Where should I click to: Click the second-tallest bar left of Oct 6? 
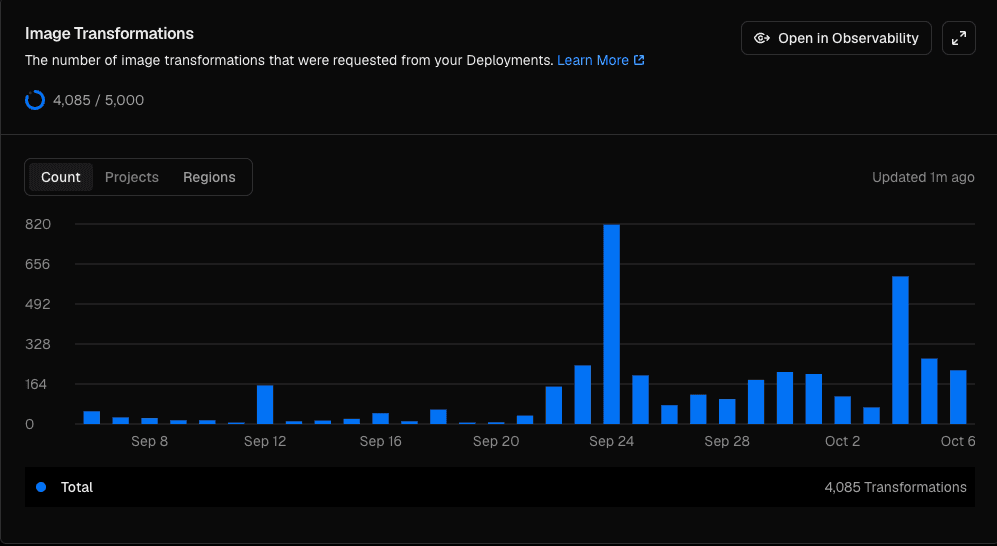900,350
